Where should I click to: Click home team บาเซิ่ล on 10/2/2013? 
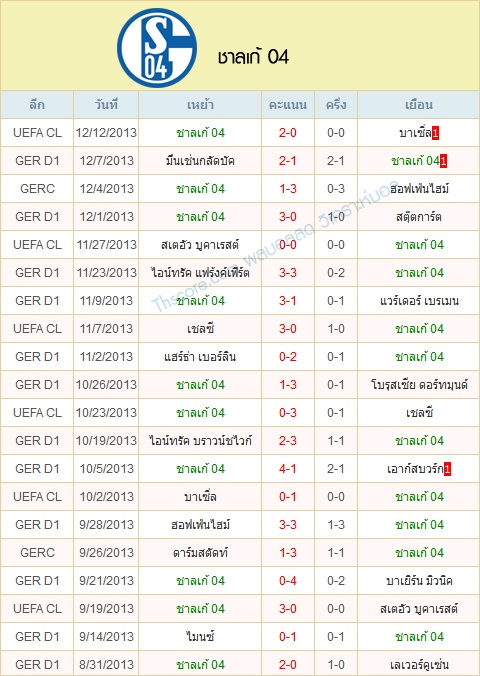200,497
